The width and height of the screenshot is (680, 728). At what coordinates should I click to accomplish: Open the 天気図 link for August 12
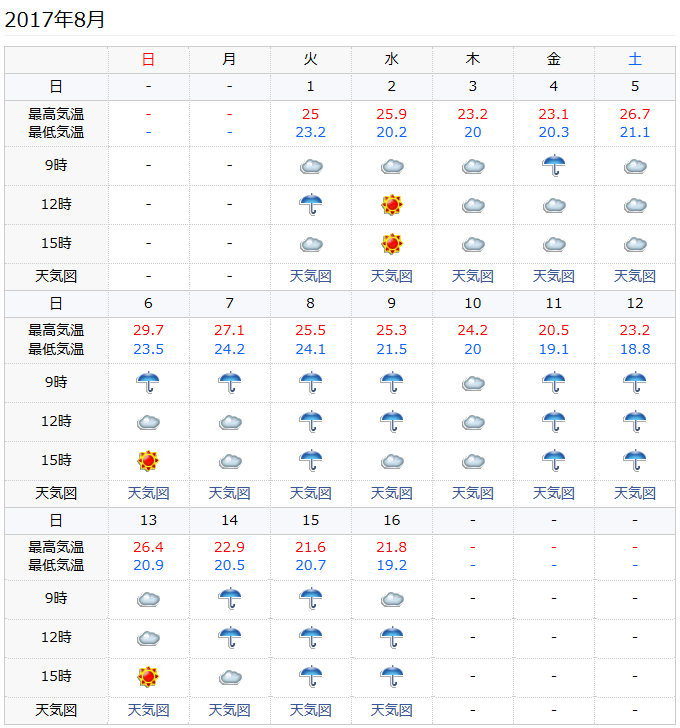[635, 493]
